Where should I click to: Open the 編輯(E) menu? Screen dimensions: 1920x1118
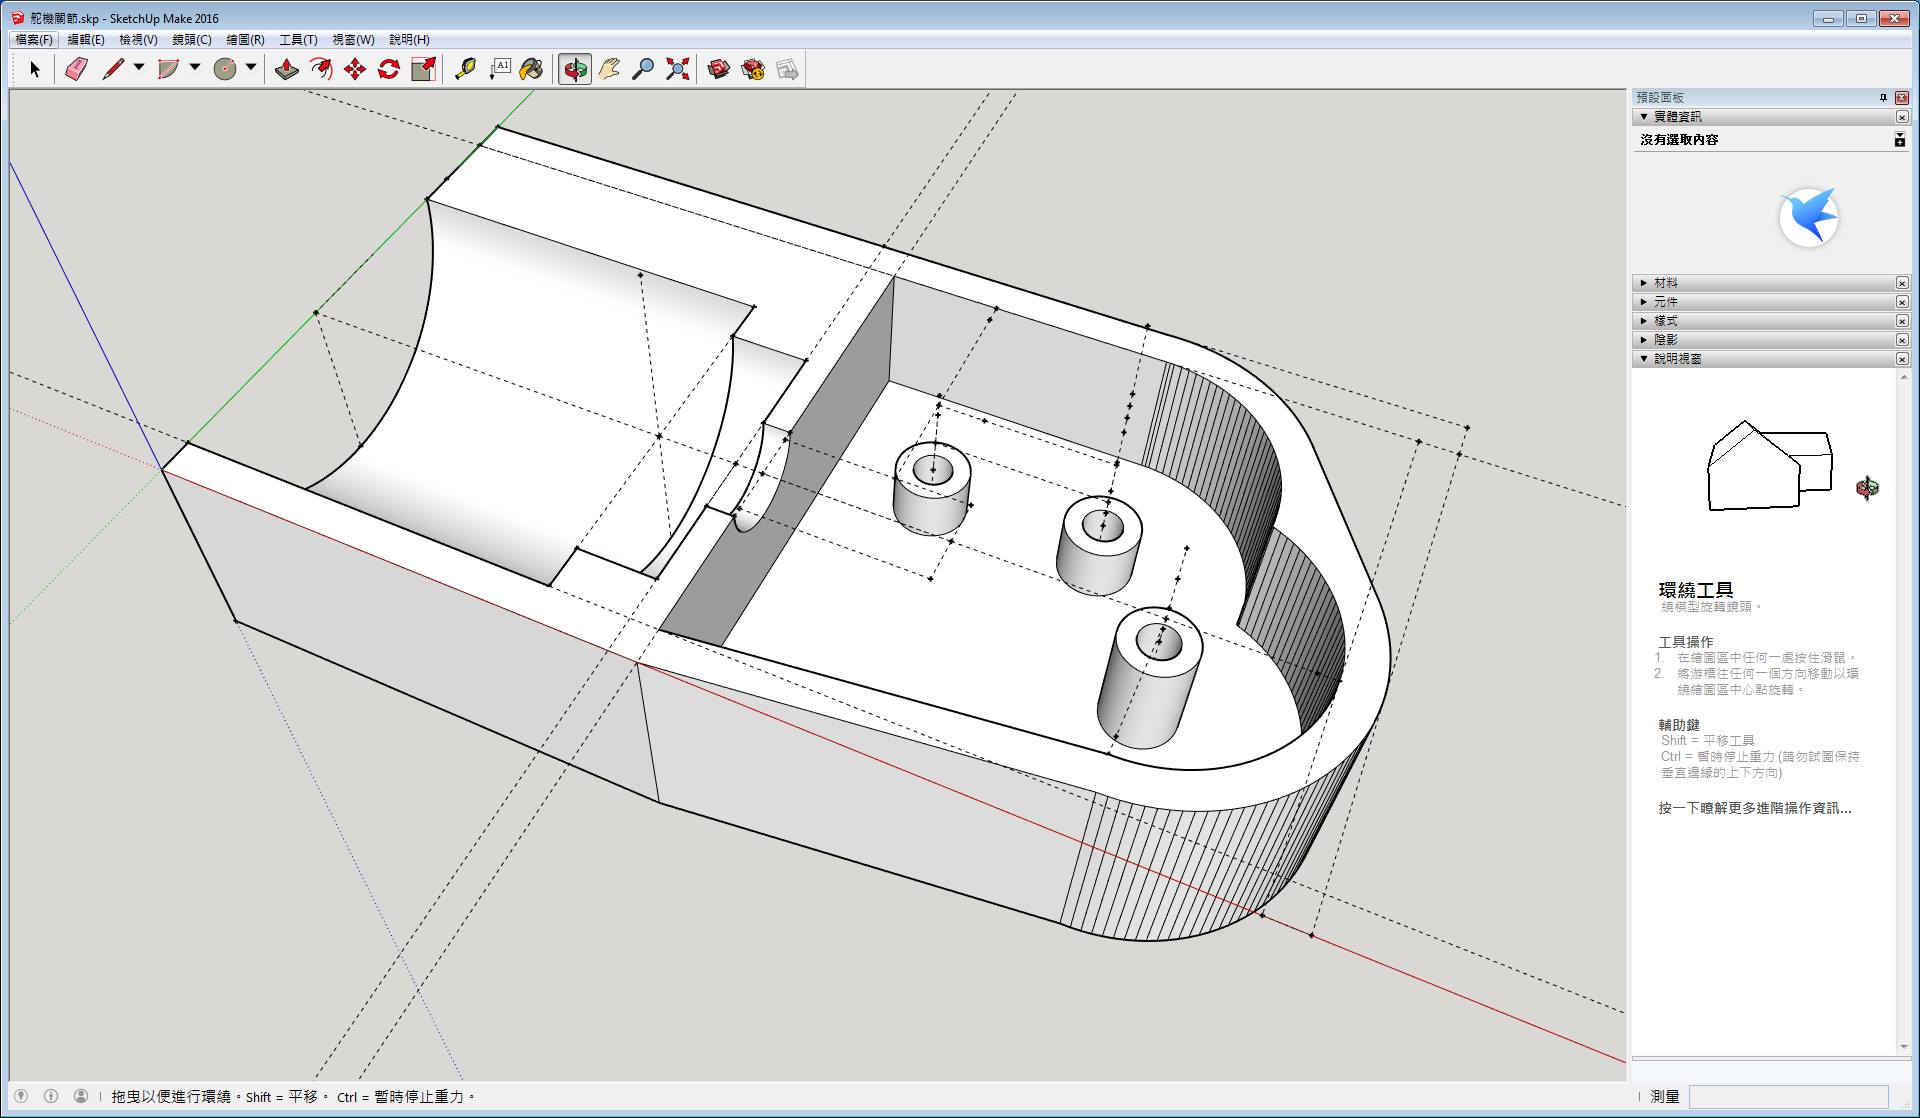(x=86, y=40)
